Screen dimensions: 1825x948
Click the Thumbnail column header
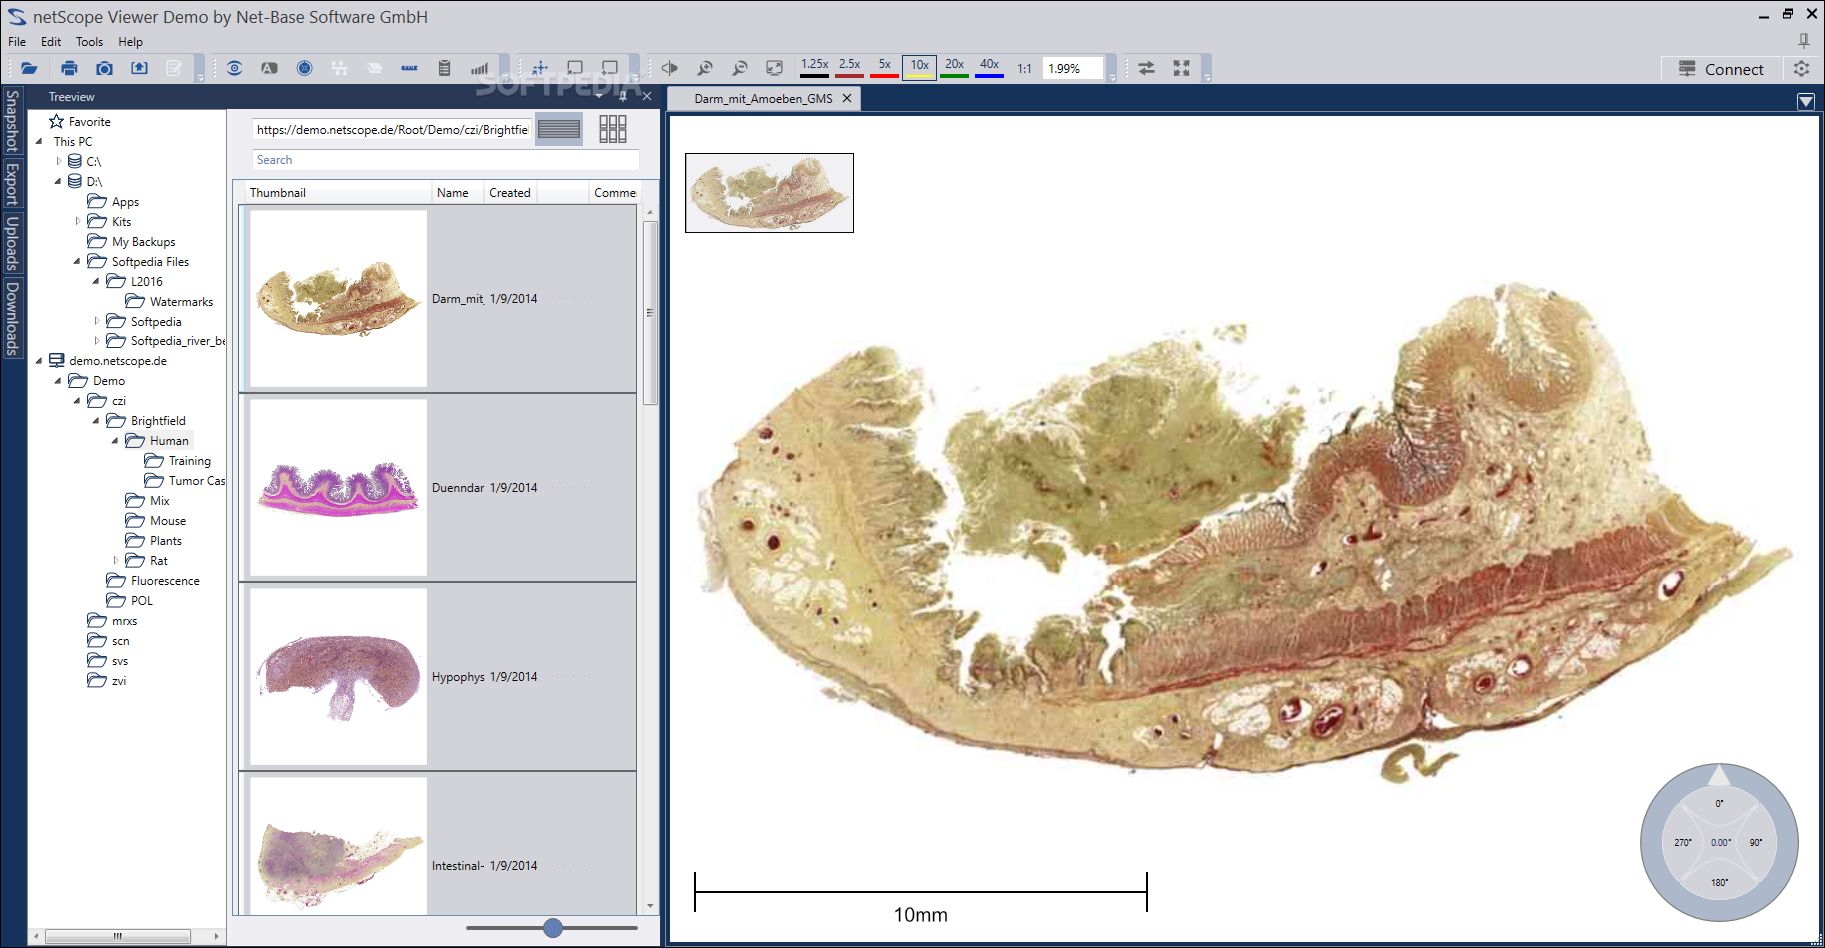tap(337, 192)
